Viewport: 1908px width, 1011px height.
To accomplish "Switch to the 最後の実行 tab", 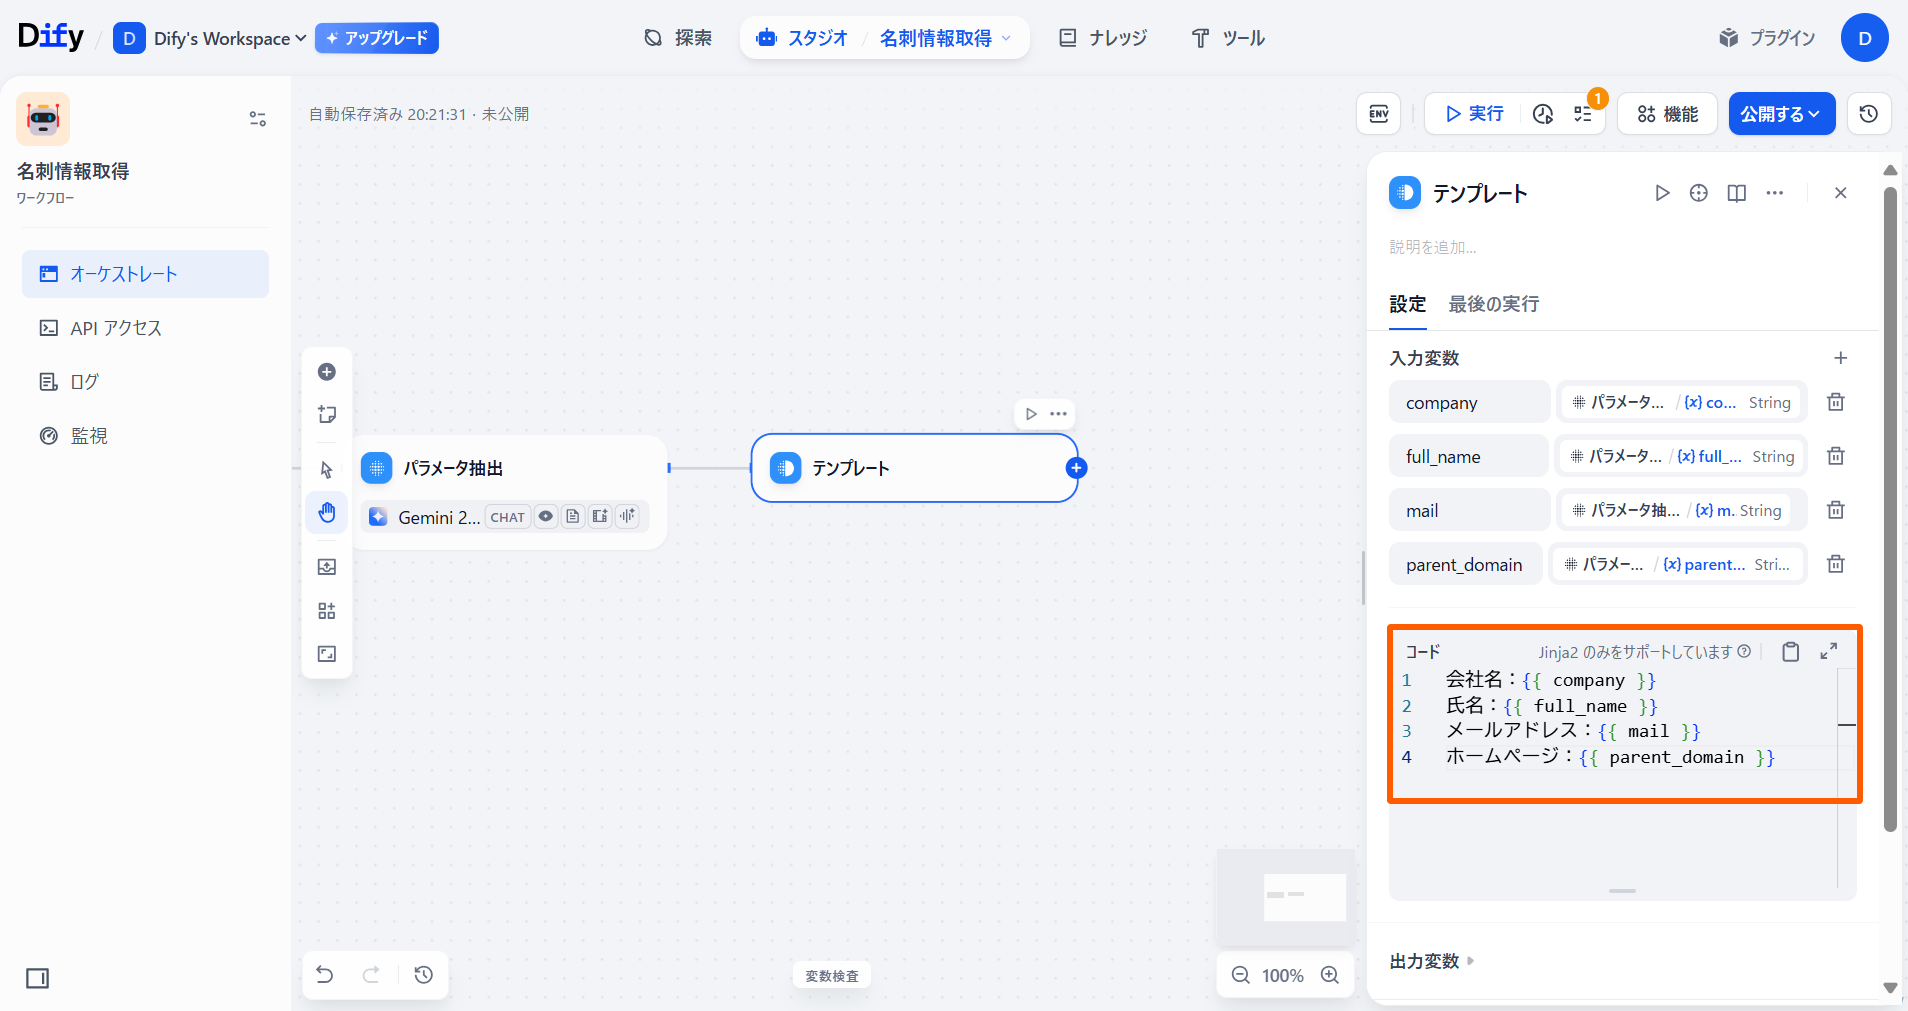I will pyautogui.click(x=1493, y=304).
